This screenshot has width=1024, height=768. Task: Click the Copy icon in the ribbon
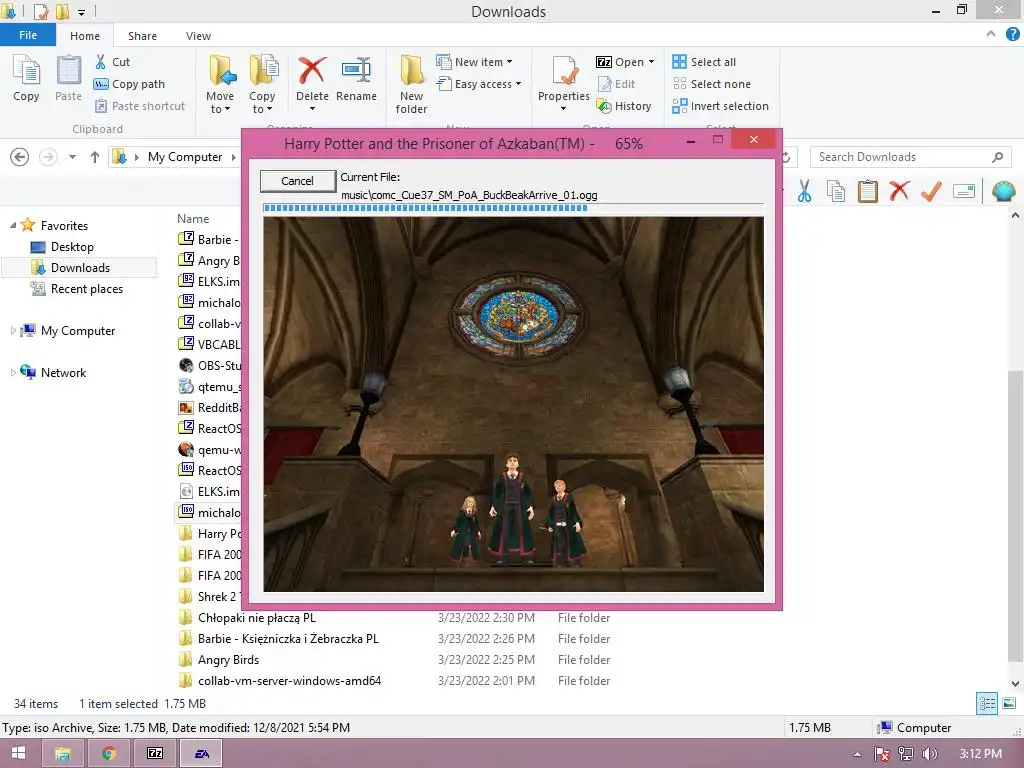click(x=26, y=71)
